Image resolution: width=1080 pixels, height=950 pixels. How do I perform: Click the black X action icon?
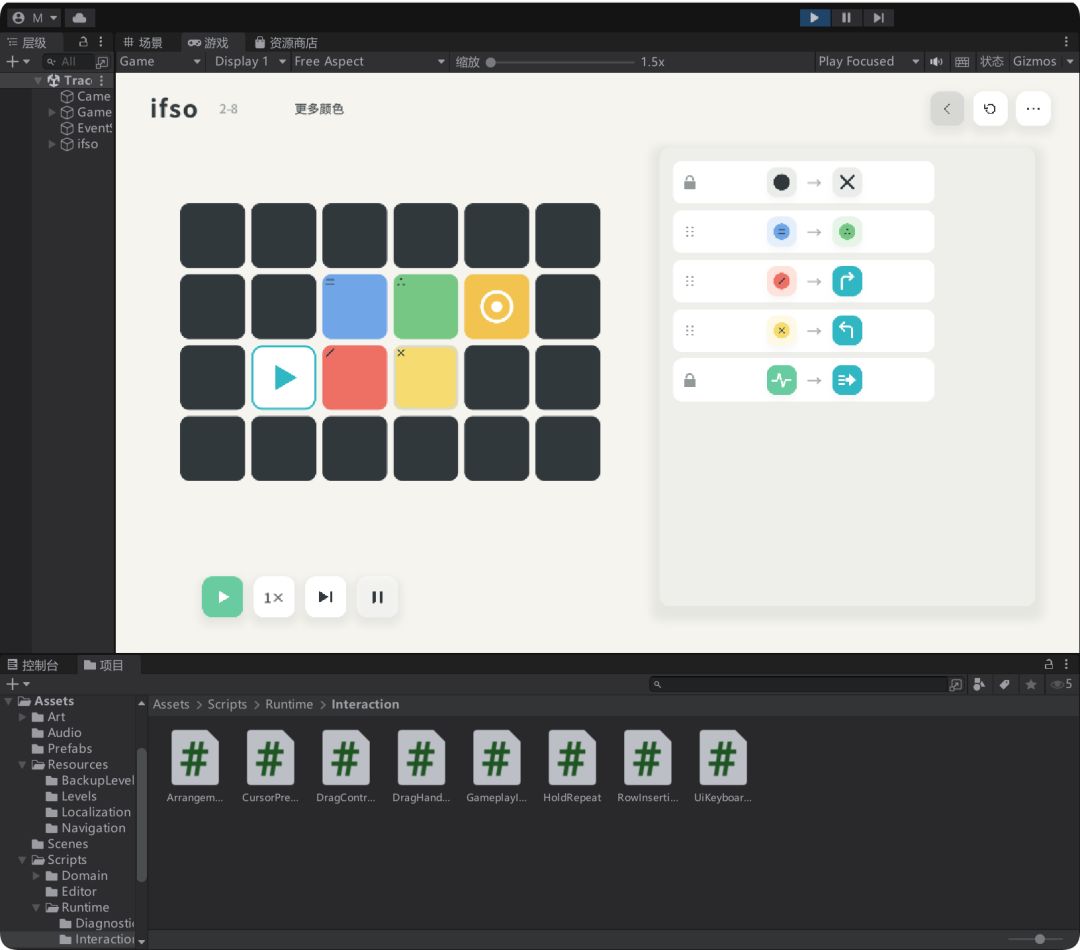click(847, 183)
